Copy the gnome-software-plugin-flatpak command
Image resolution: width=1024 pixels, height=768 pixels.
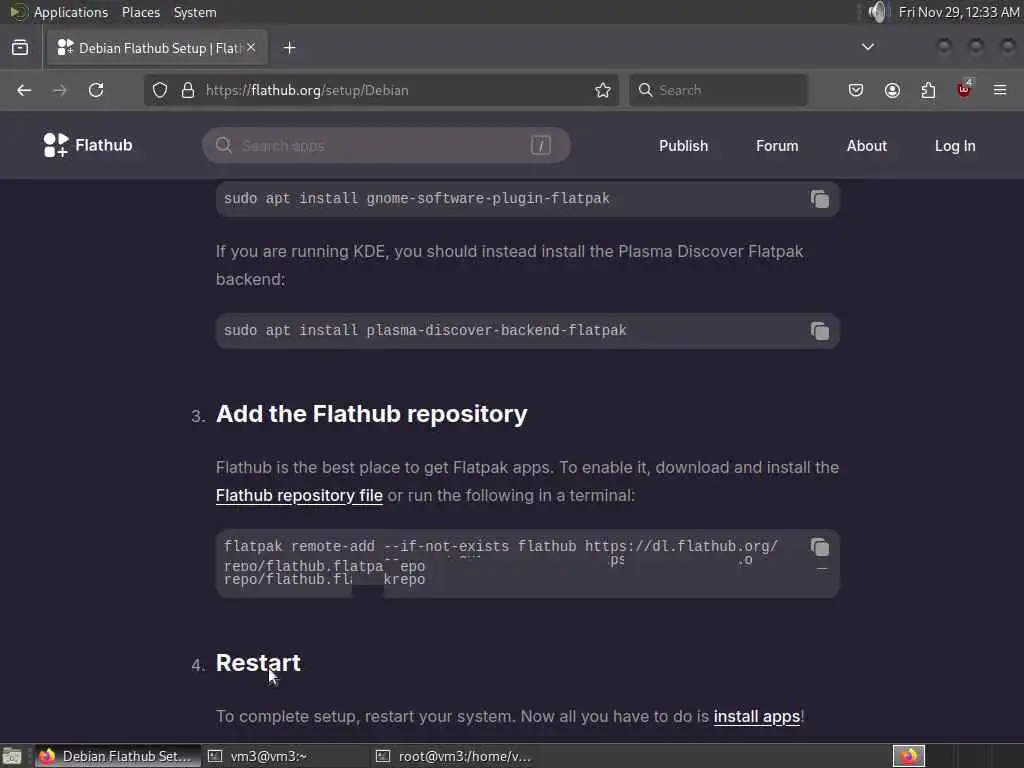(x=820, y=199)
